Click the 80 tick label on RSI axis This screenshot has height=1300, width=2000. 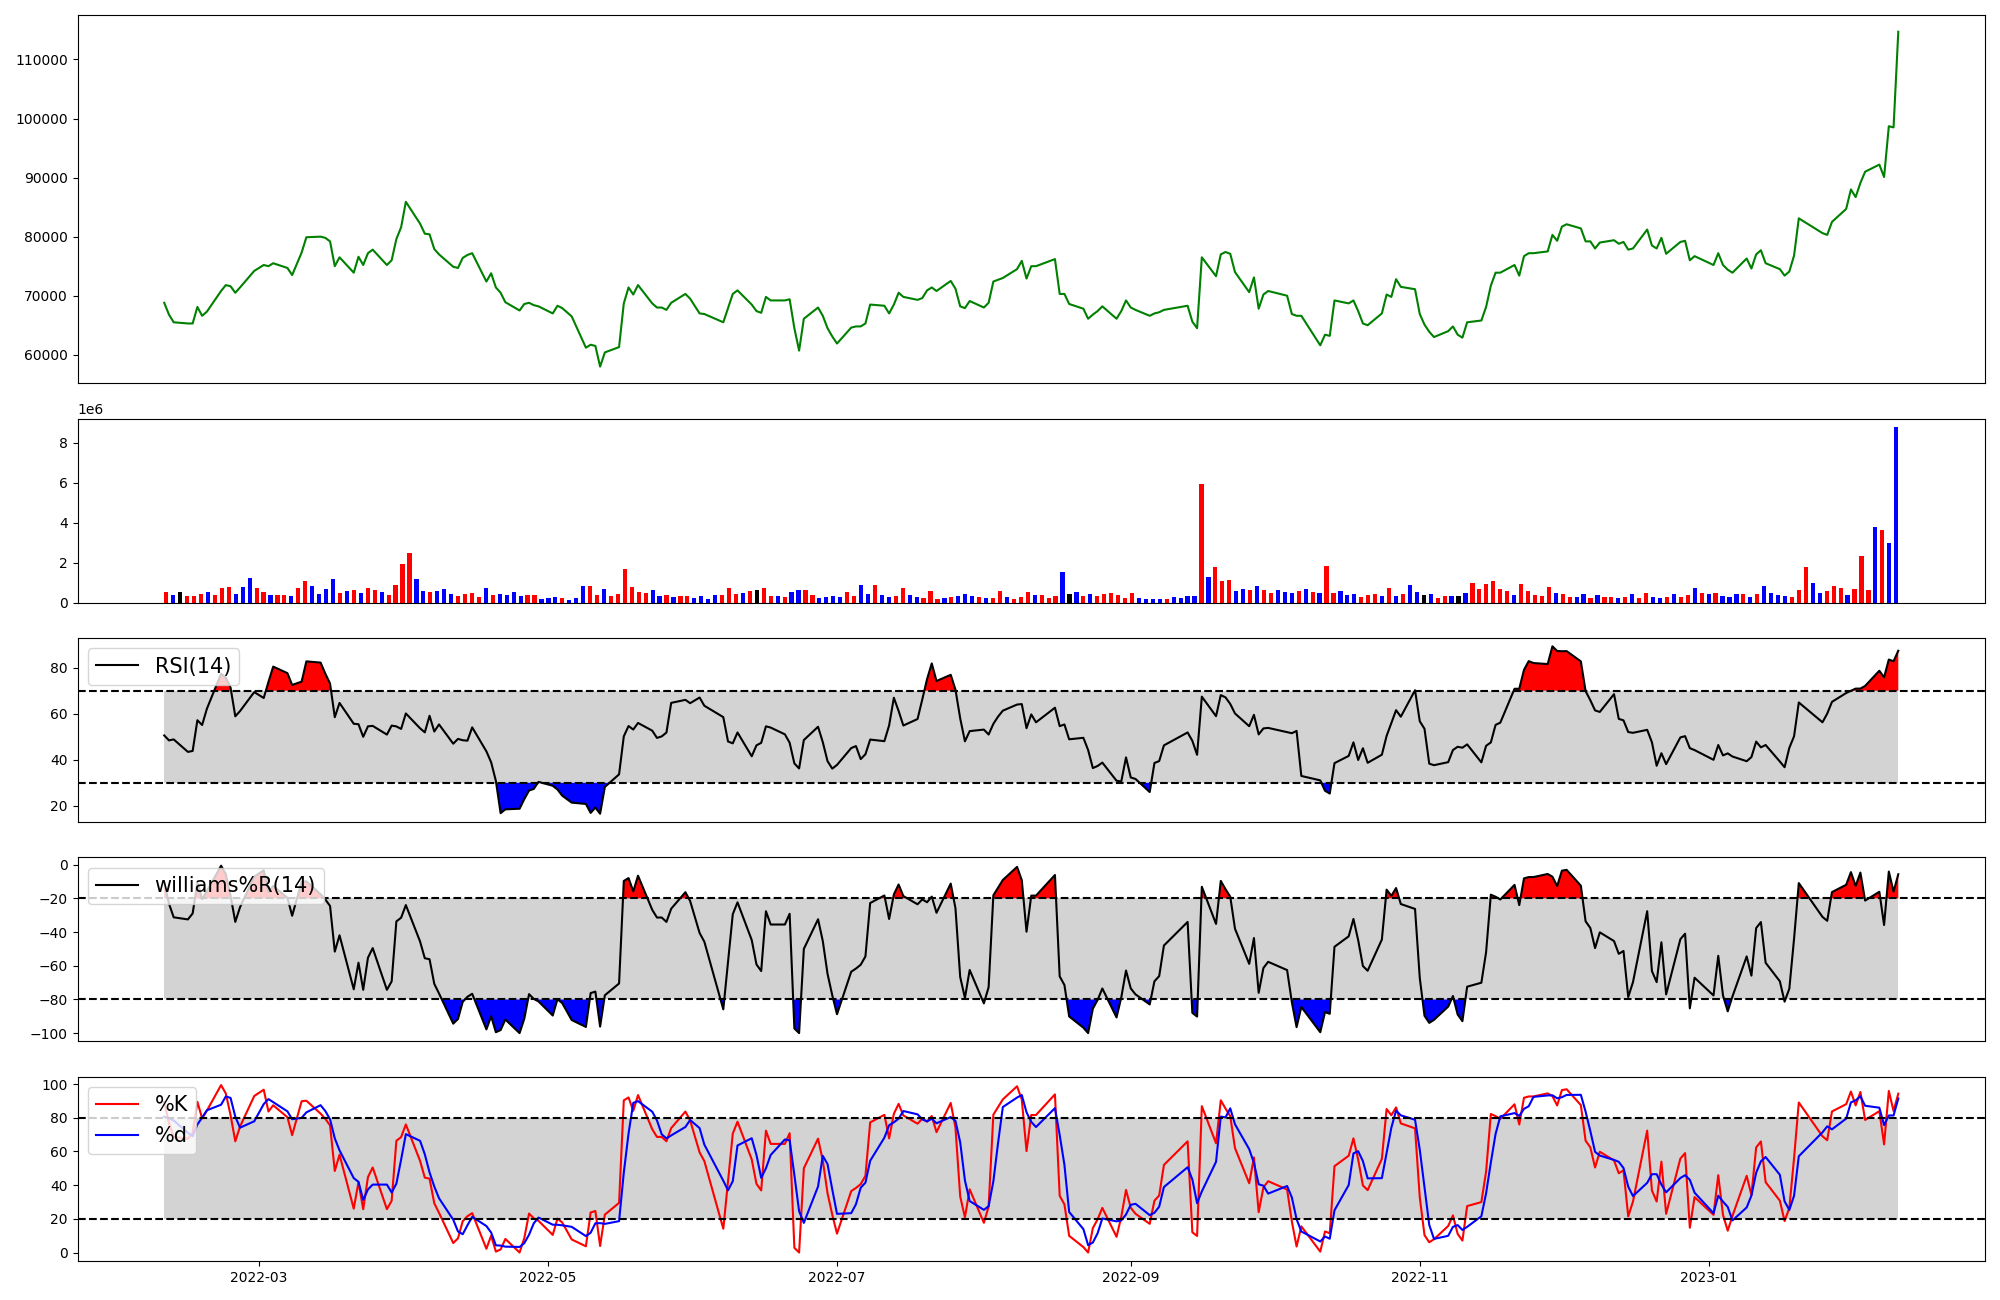pyautogui.click(x=59, y=669)
